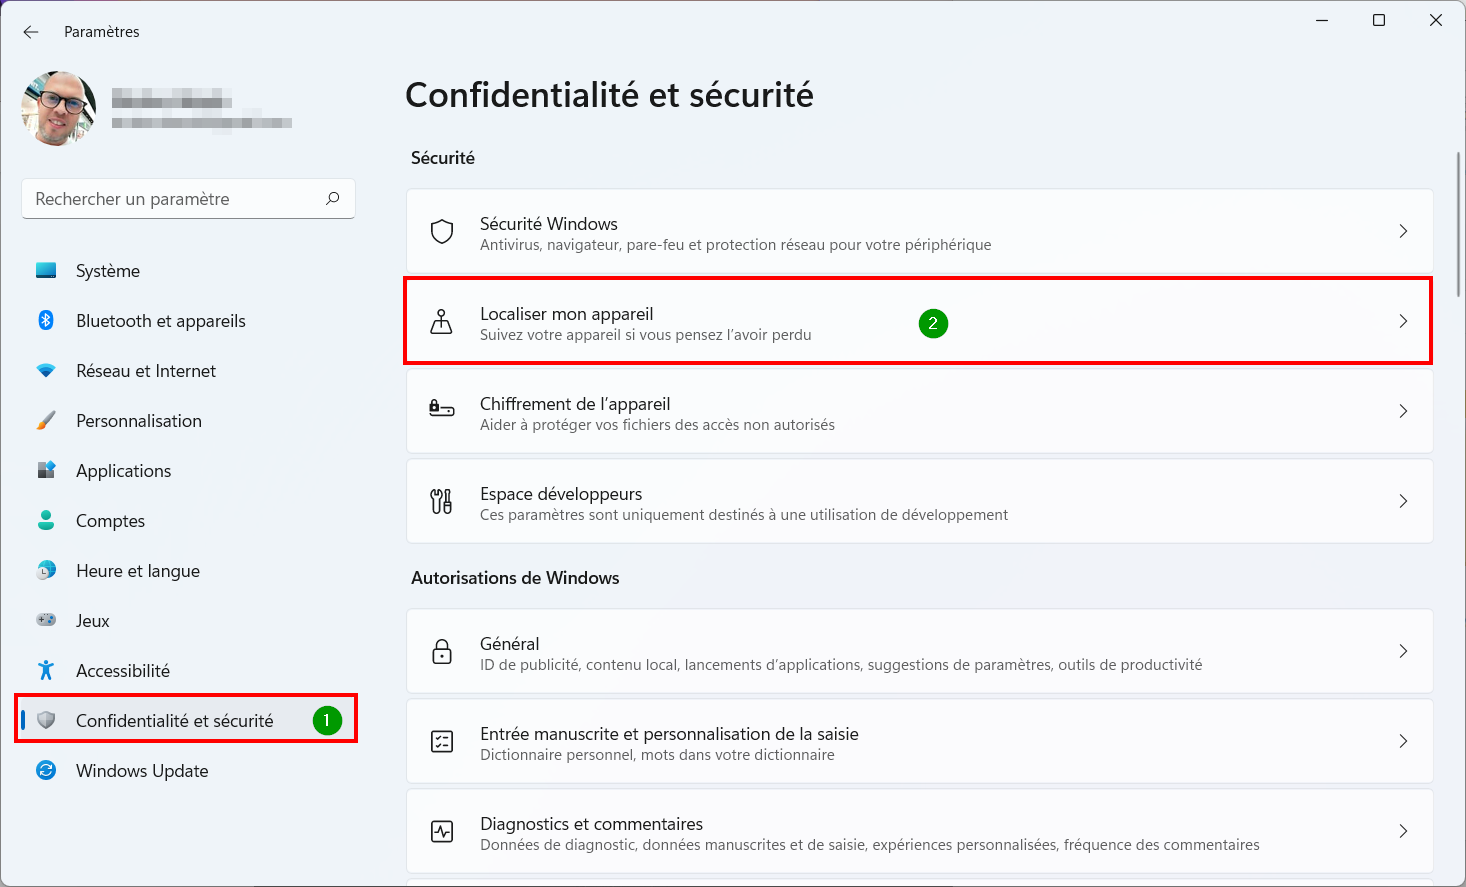
Task: Click the Espace développeurs tools icon
Action: pos(441,501)
